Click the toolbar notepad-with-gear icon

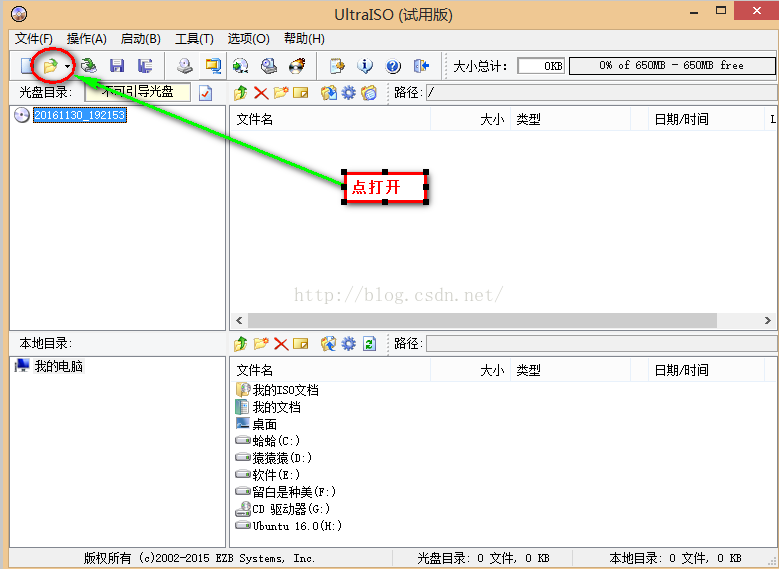337,66
